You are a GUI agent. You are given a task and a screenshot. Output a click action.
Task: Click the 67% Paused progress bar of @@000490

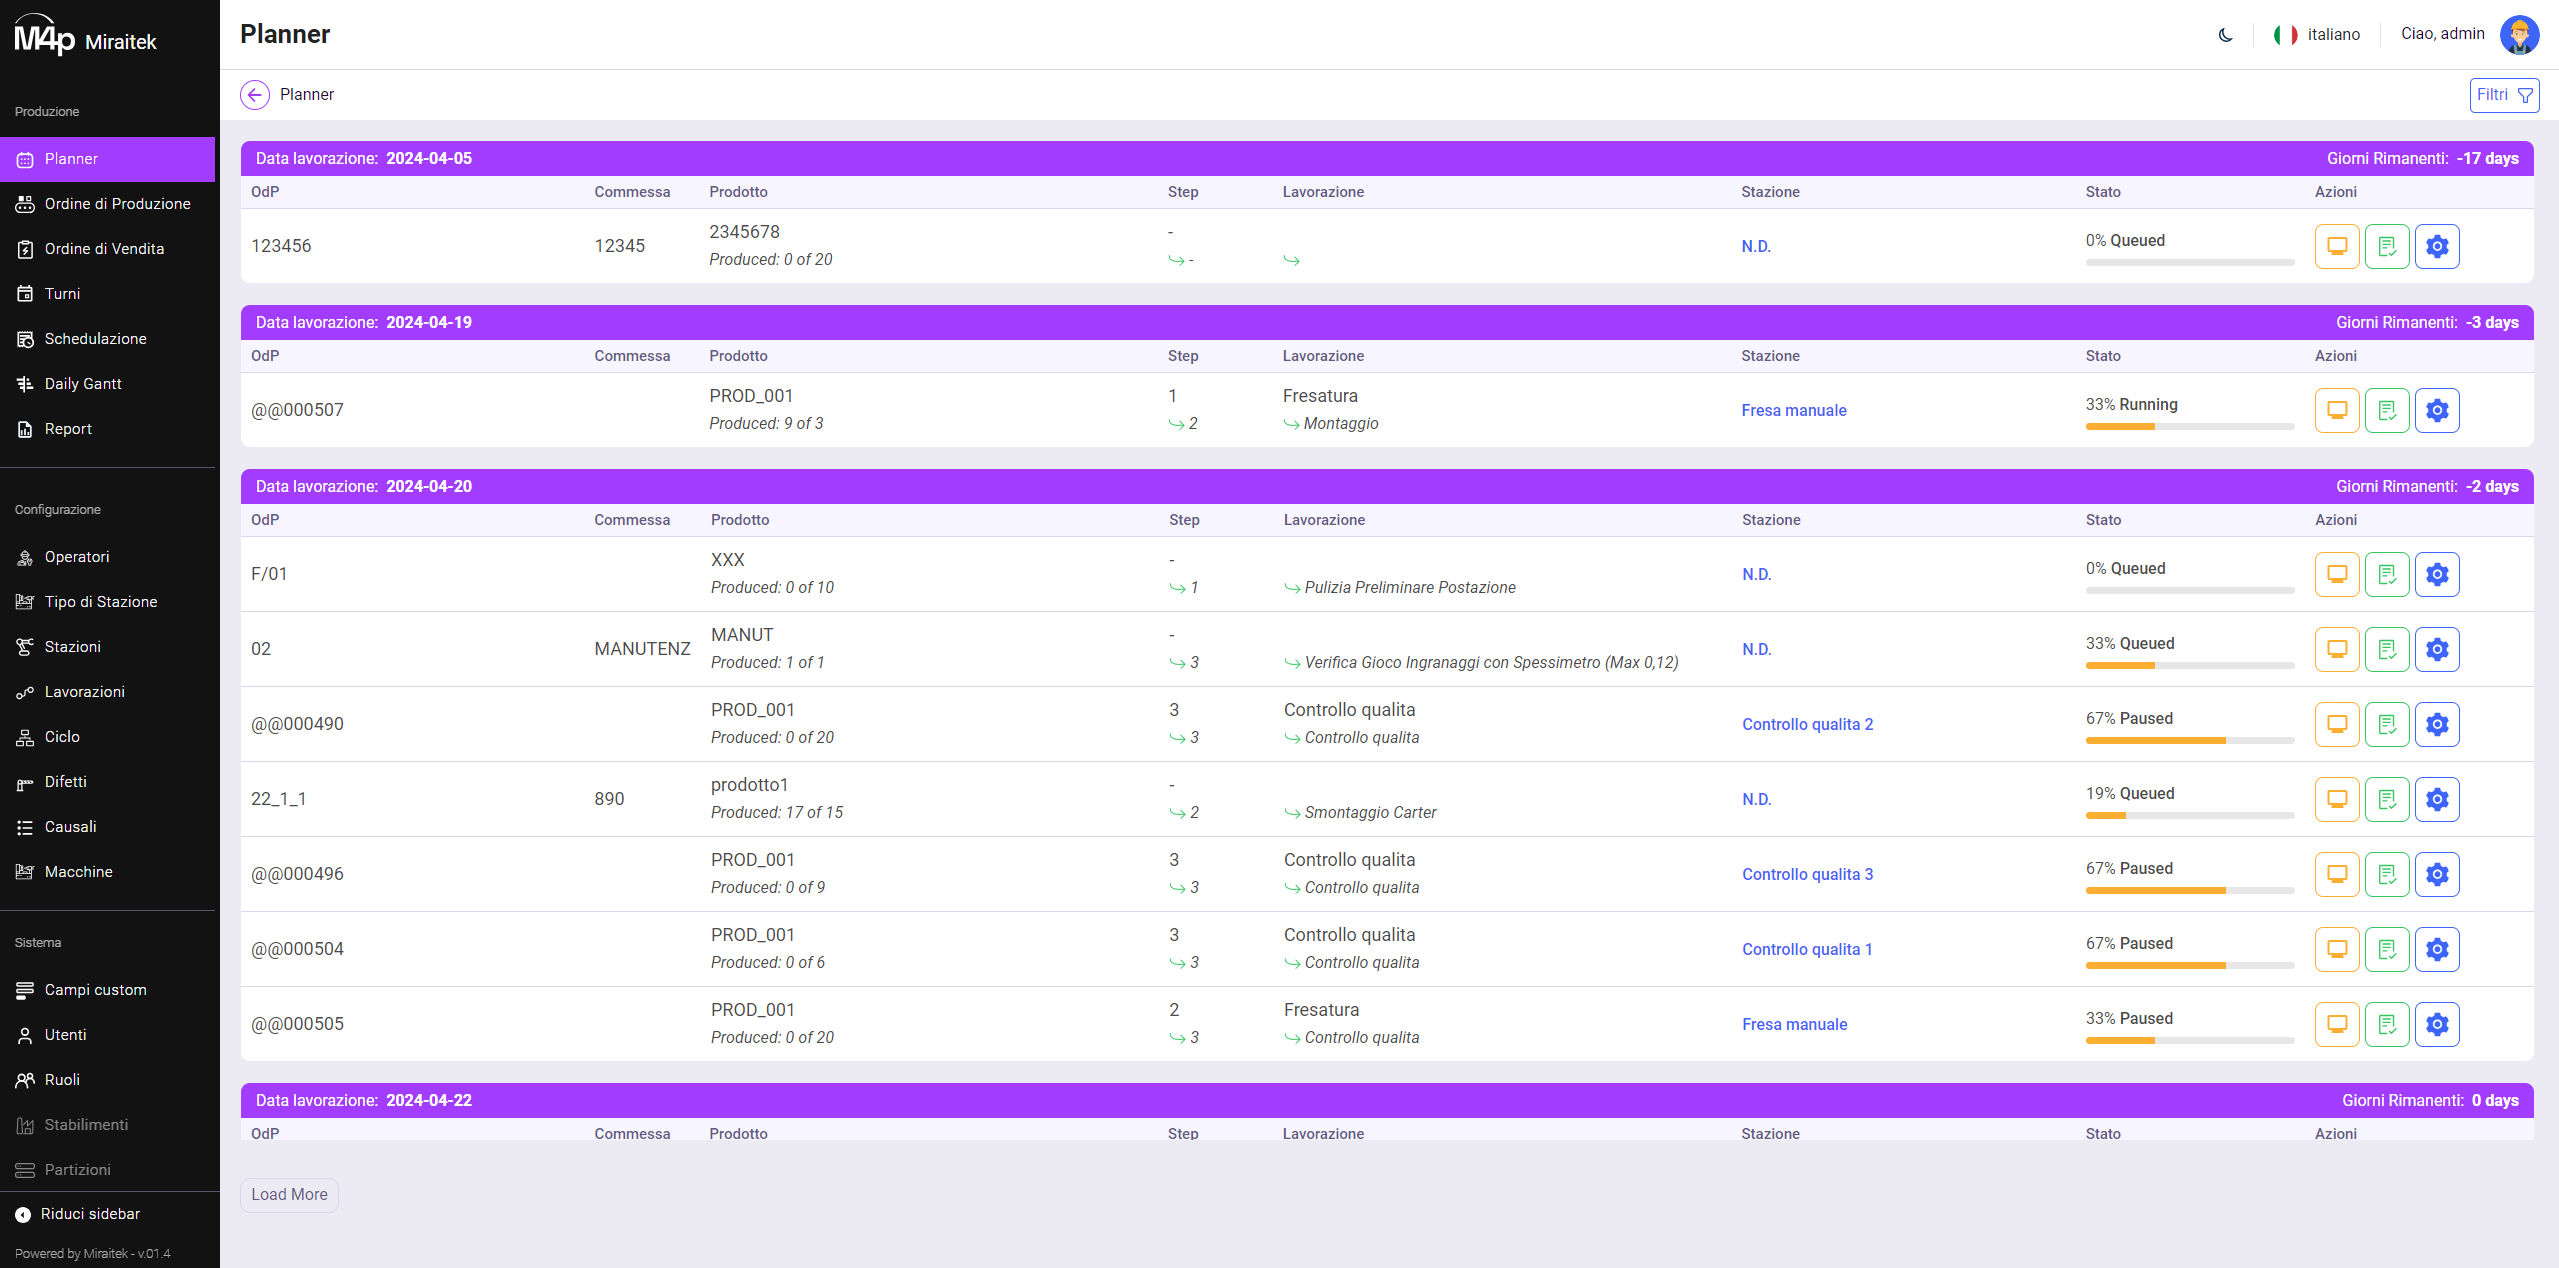(2189, 741)
